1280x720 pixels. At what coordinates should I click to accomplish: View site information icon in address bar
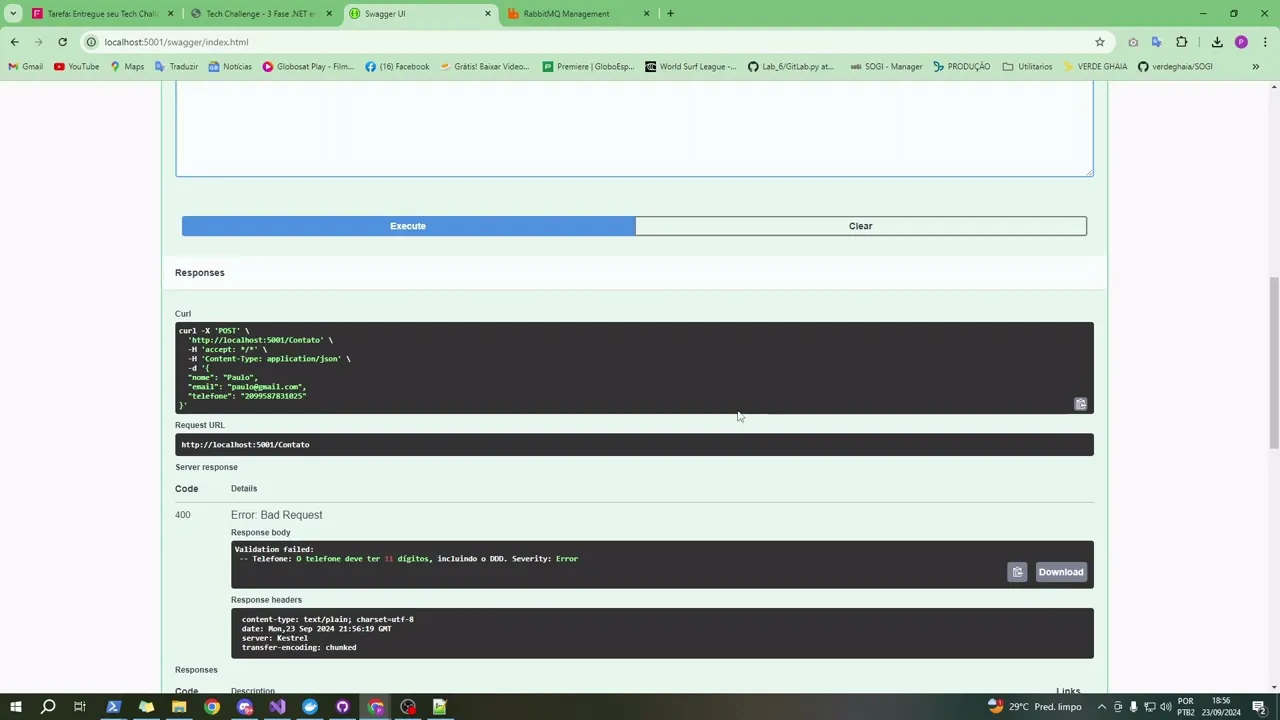point(91,42)
